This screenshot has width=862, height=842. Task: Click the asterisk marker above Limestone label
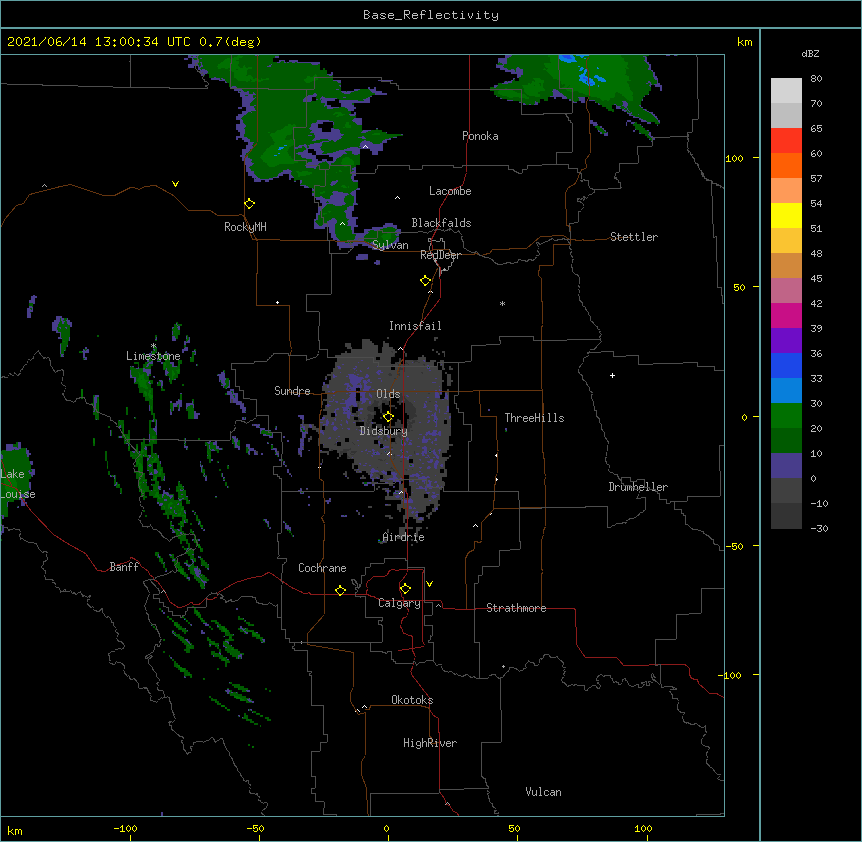coord(153,346)
